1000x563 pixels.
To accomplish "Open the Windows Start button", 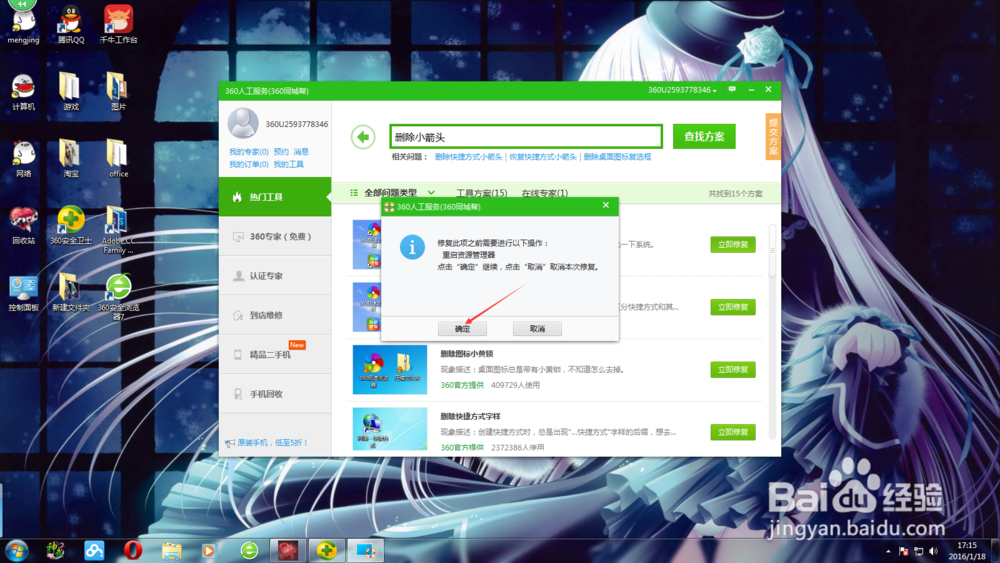I will pos(17,550).
